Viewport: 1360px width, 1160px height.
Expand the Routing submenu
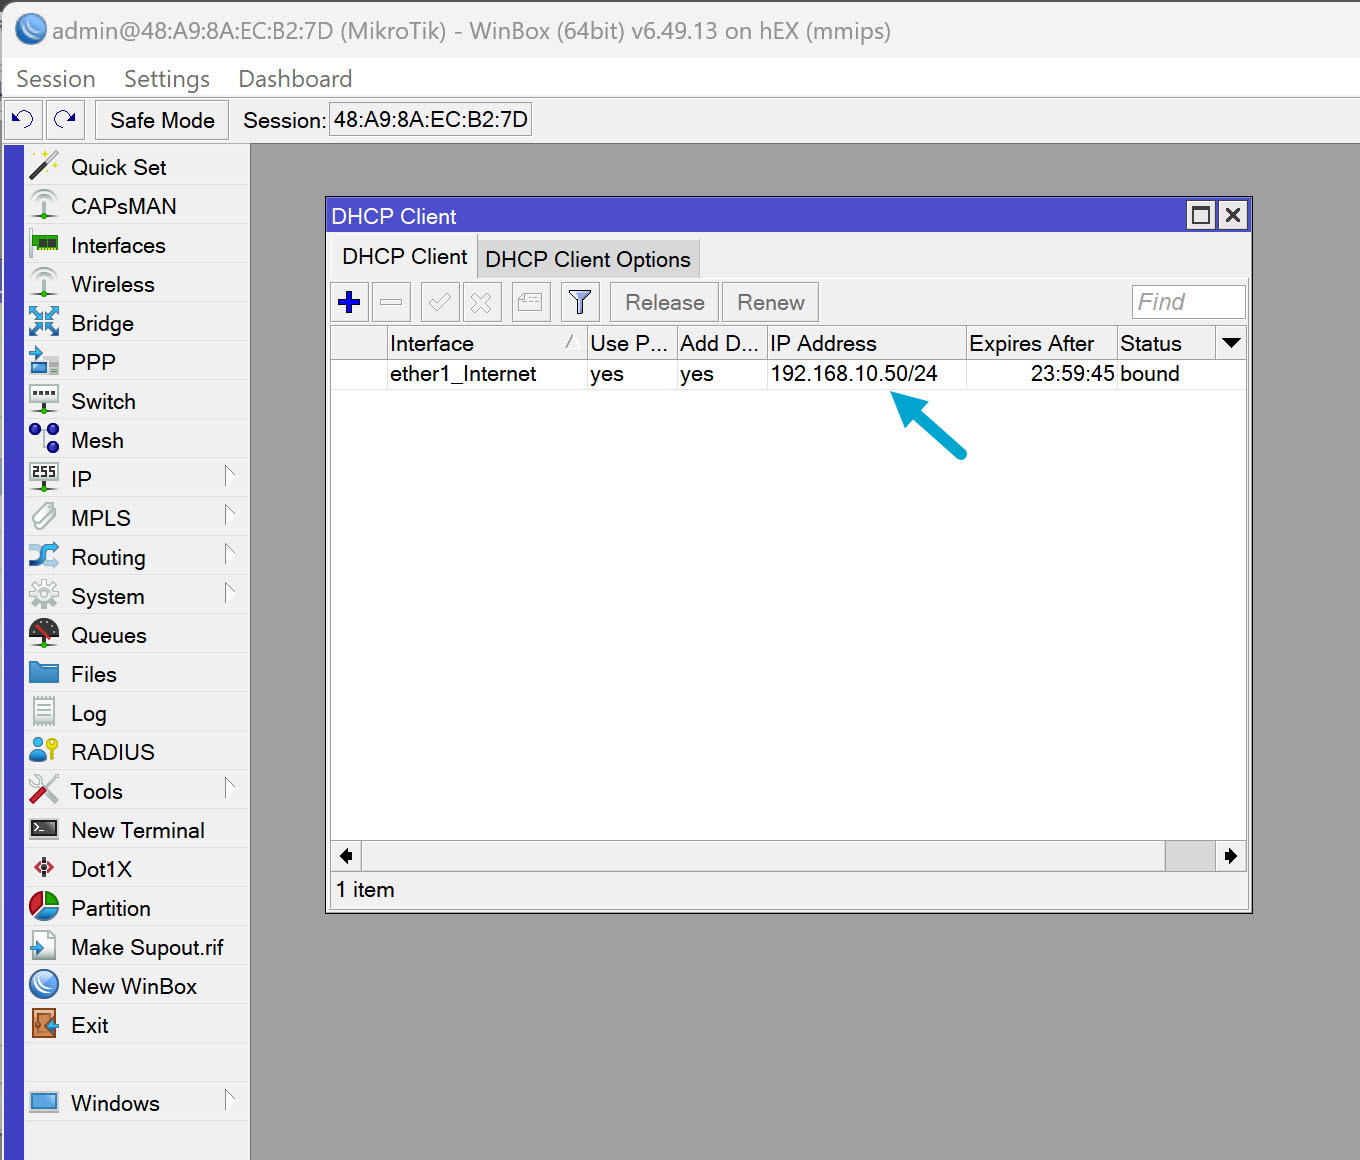pyautogui.click(x=107, y=556)
